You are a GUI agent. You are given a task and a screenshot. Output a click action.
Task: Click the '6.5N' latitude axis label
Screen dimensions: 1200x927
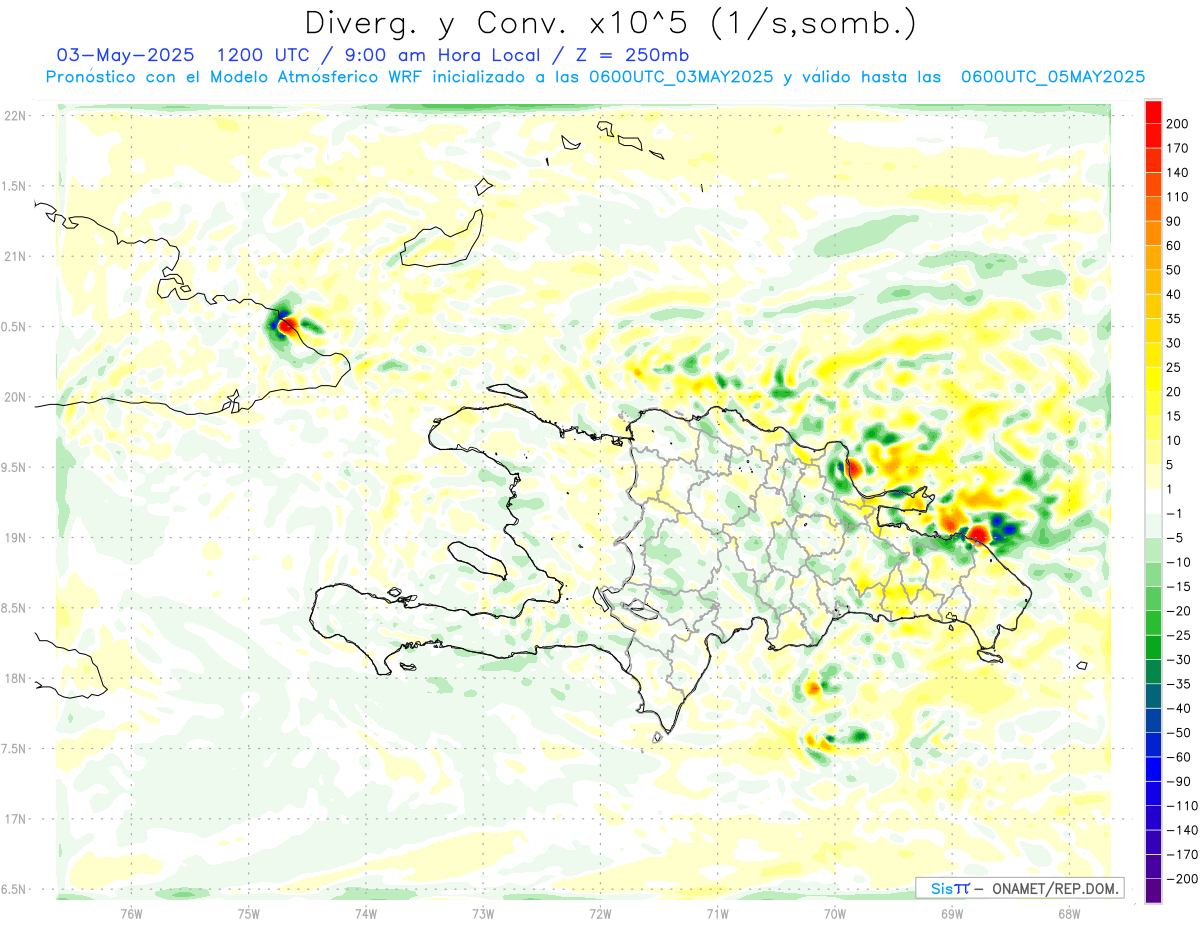click(x=15, y=889)
